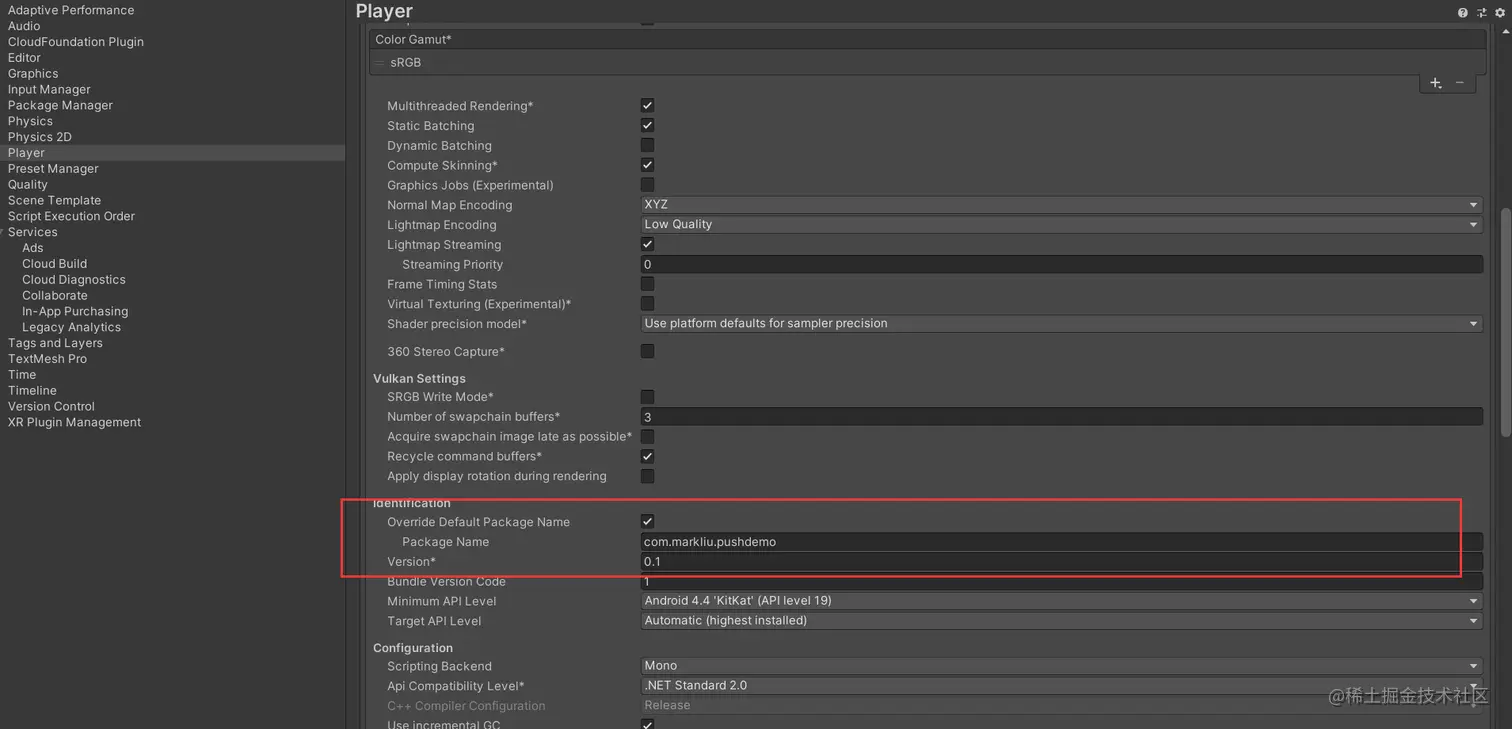Image resolution: width=1512 pixels, height=729 pixels.
Task: Enable Frame Timing Stats checkbox
Action: (647, 284)
